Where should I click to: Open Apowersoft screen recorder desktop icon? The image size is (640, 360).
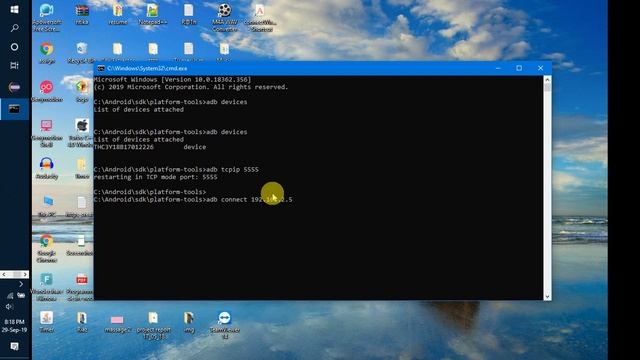coord(47,18)
